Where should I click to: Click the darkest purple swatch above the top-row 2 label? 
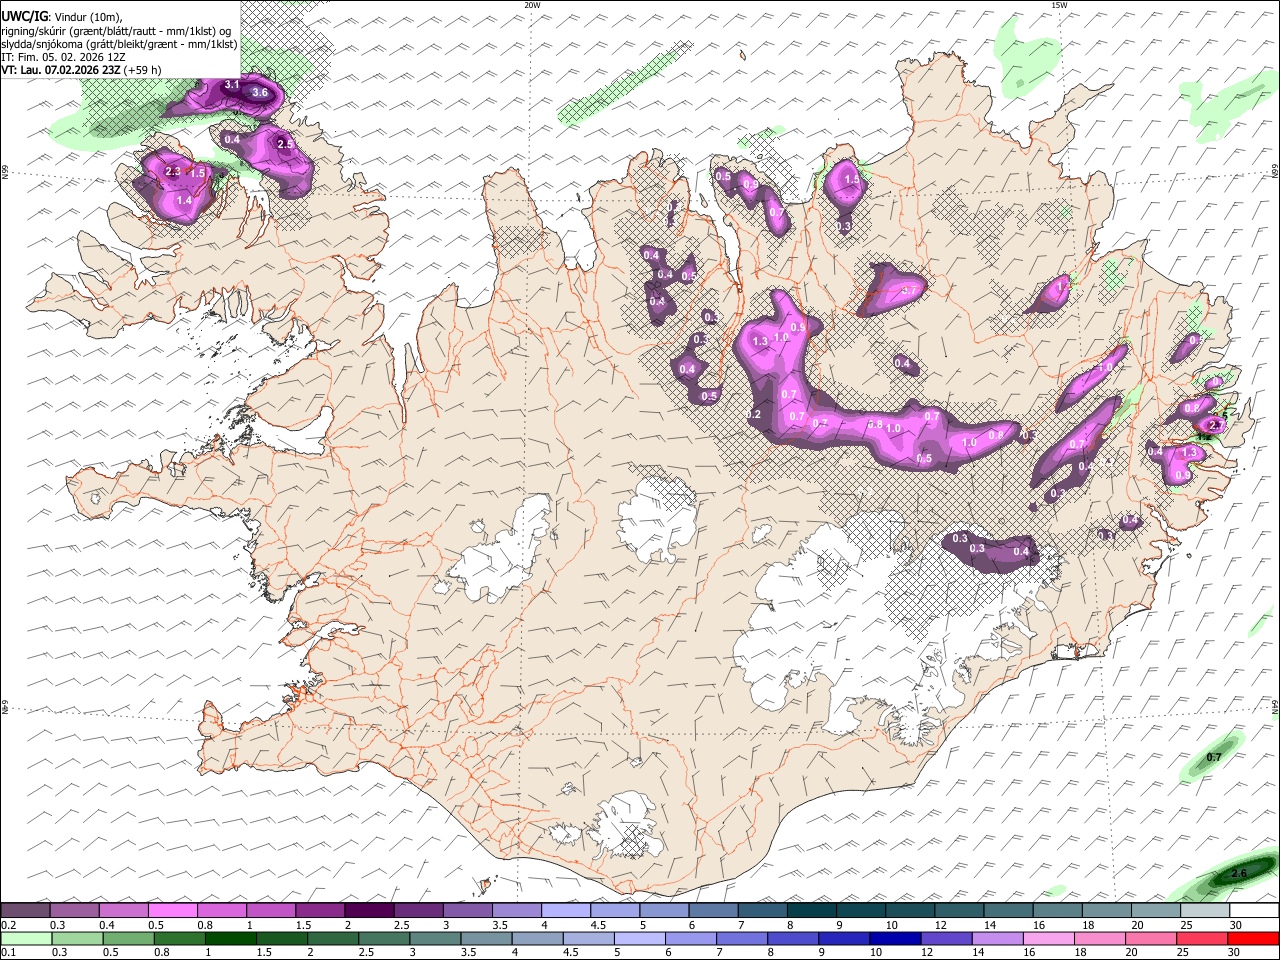[368, 911]
